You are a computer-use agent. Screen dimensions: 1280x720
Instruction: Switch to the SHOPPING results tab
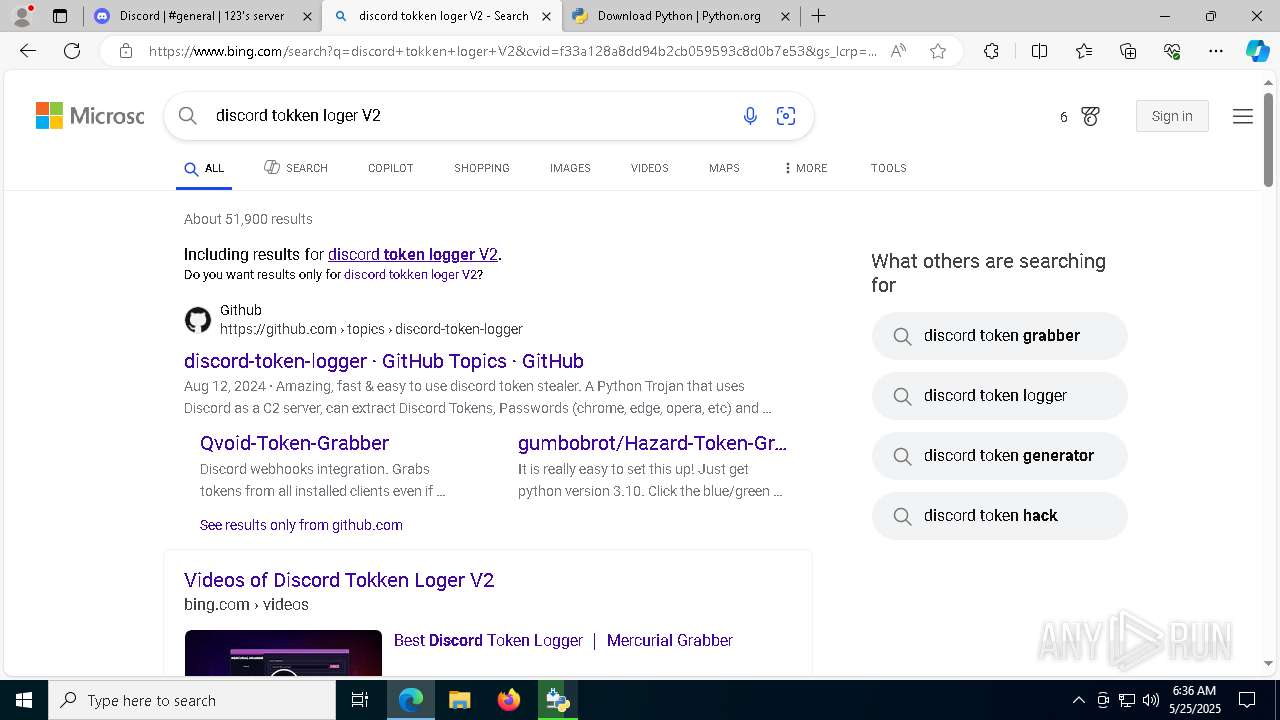pyautogui.click(x=482, y=168)
